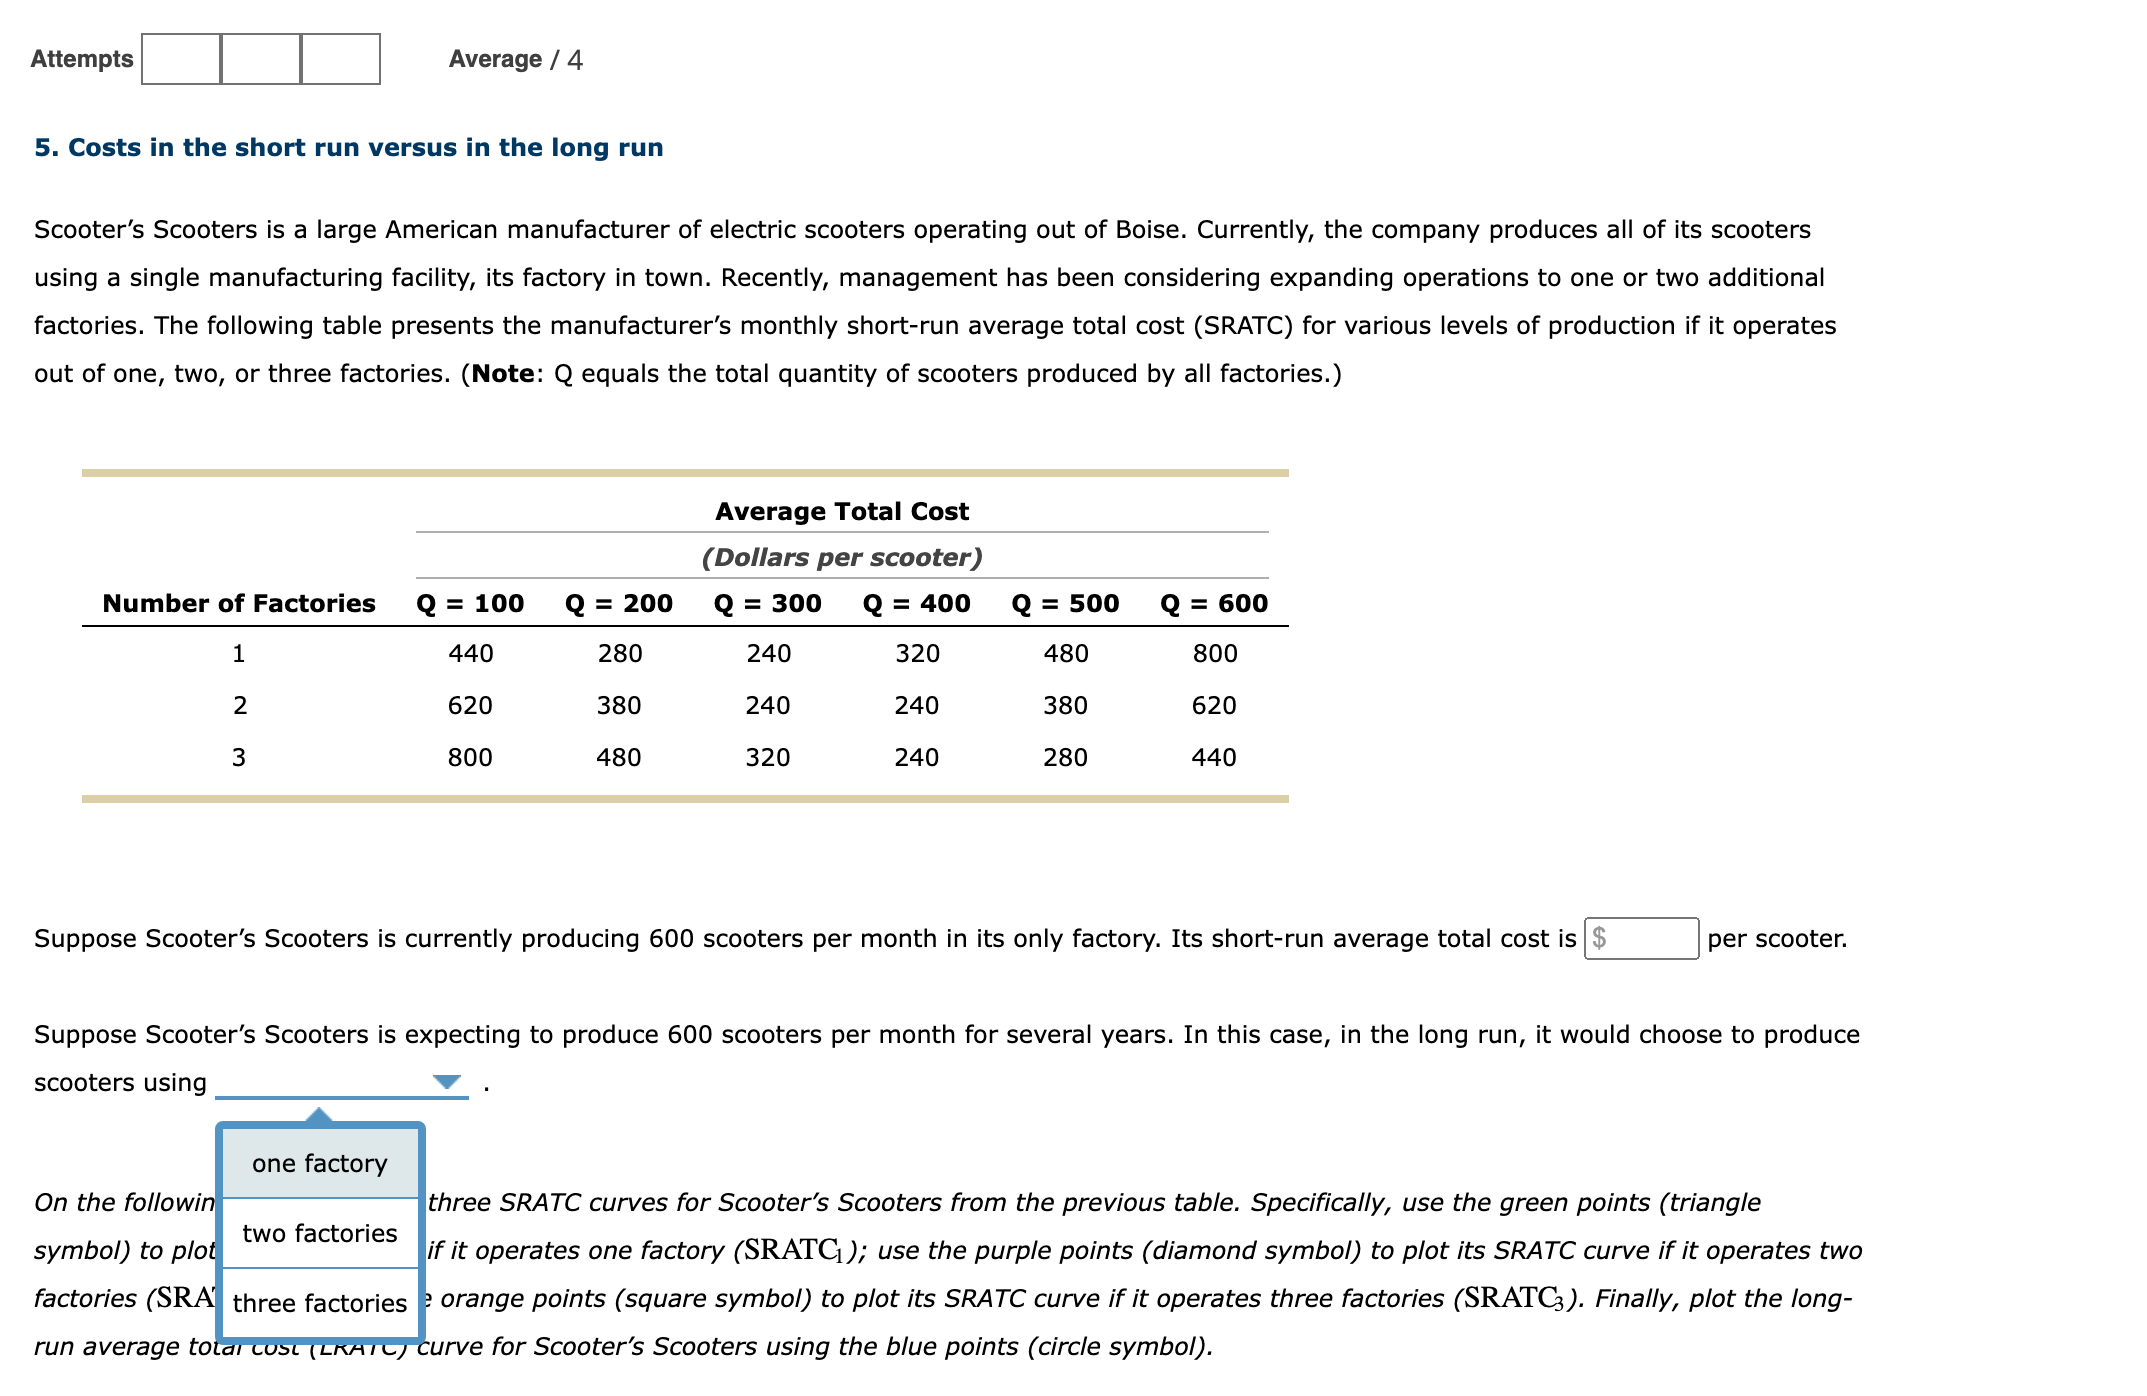Select 'two factories' from the dropdown
2147x1396 pixels.
(x=320, y=1233)
